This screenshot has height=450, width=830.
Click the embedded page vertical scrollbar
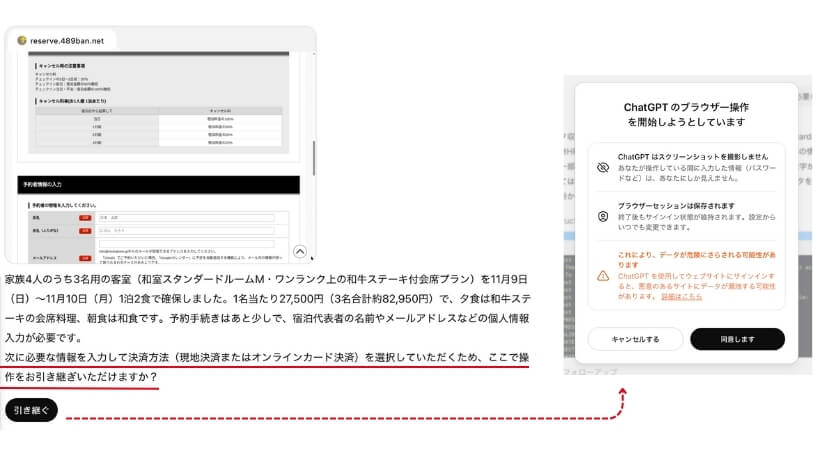point(313,158)
